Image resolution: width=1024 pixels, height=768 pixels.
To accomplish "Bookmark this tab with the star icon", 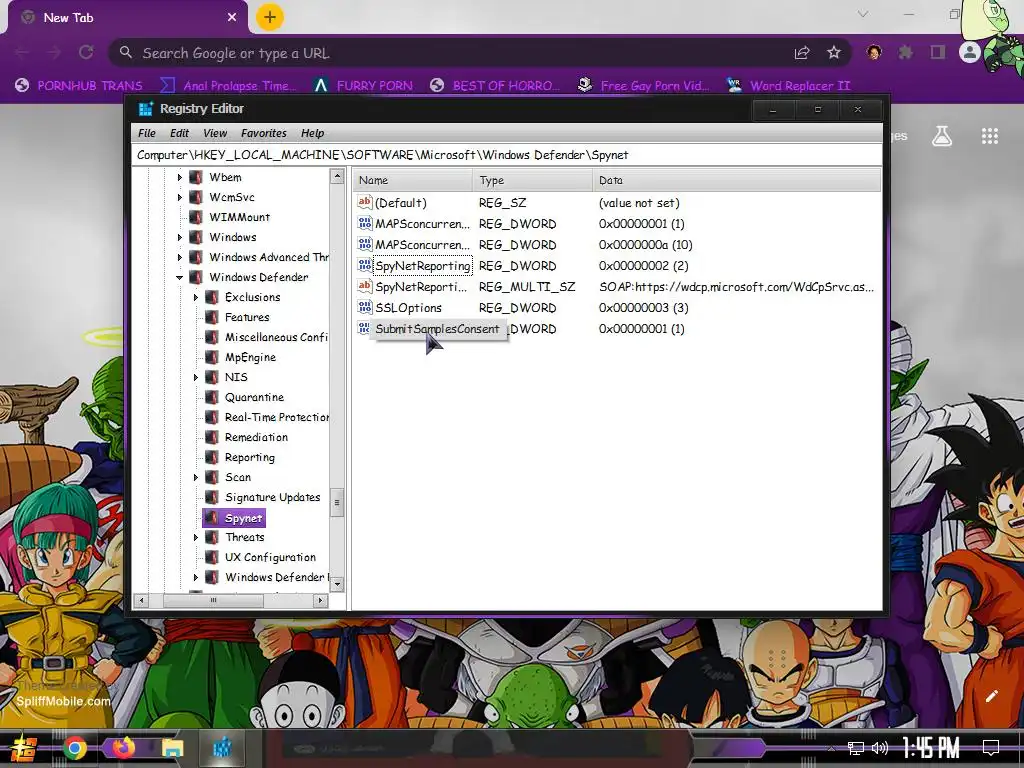I will click(x=834, y=53).
